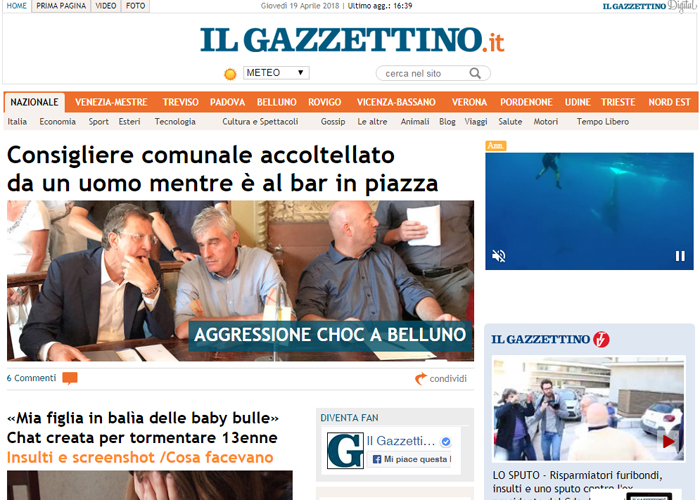Click the search magnifier icon
Image resolution: width=700 pixels, height=500 pixels.
[x=475, y=73]
